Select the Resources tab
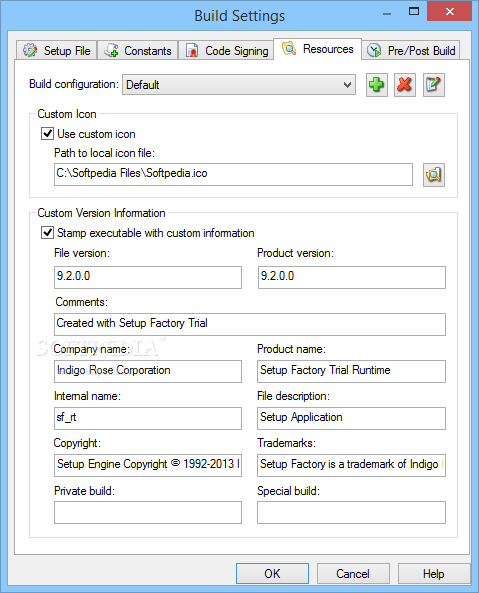Image resolution: width=479 pixels, height=593 pixels. (x=317, y=49)
